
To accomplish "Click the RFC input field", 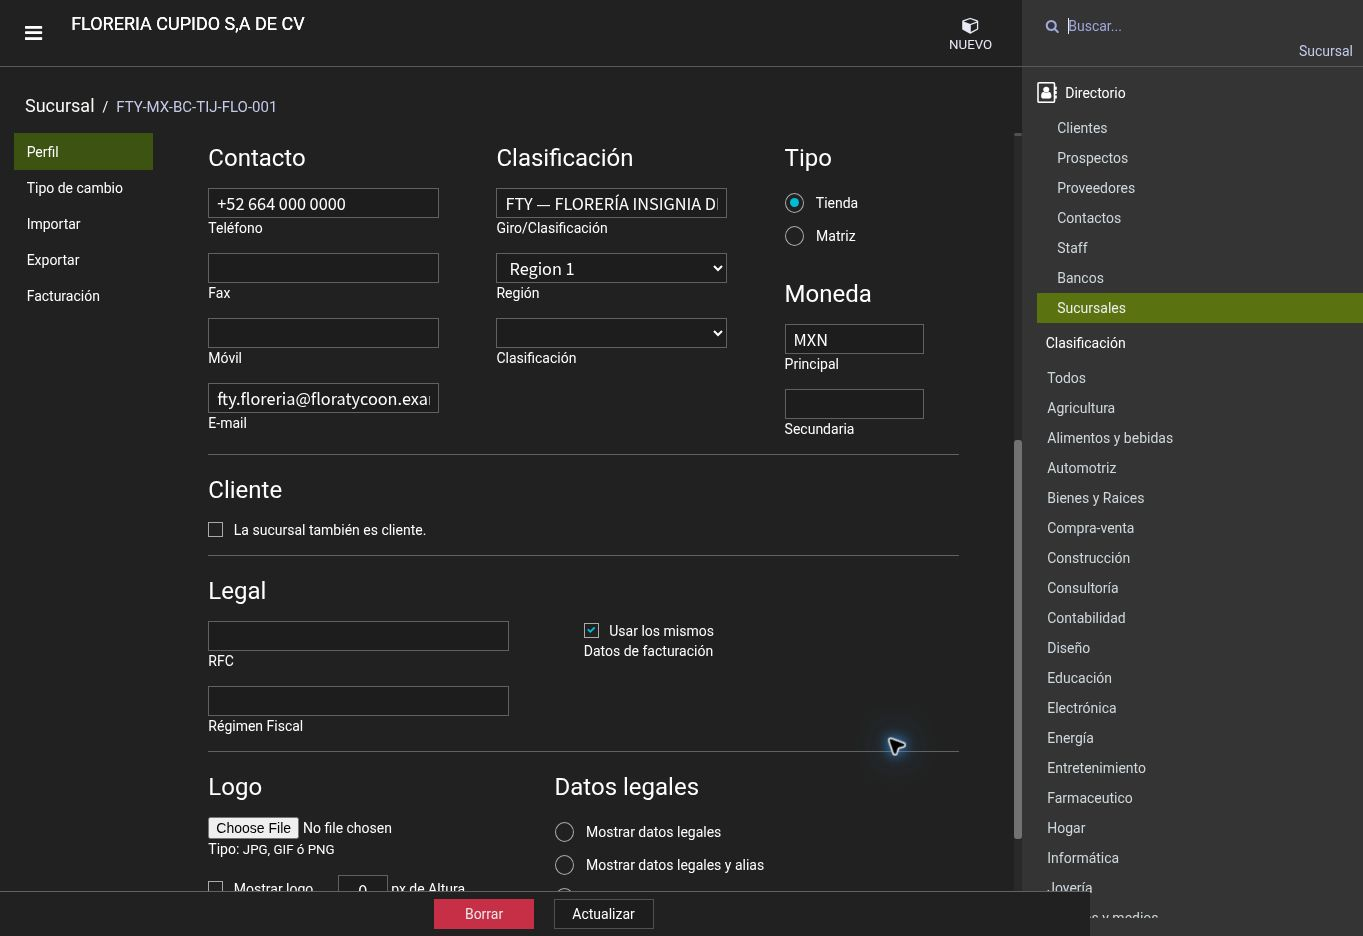I will 358,636.
